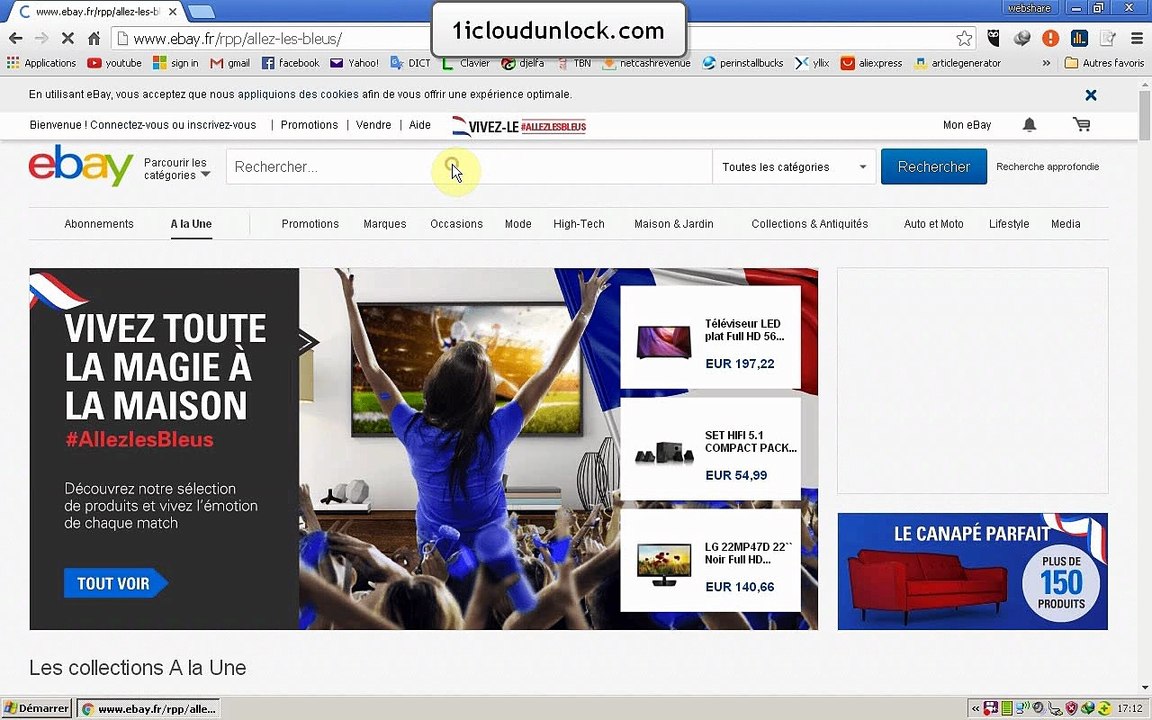Open the youtube bookmark
The height and width of the screenshot is (720, 1152).
click(114, 63)
